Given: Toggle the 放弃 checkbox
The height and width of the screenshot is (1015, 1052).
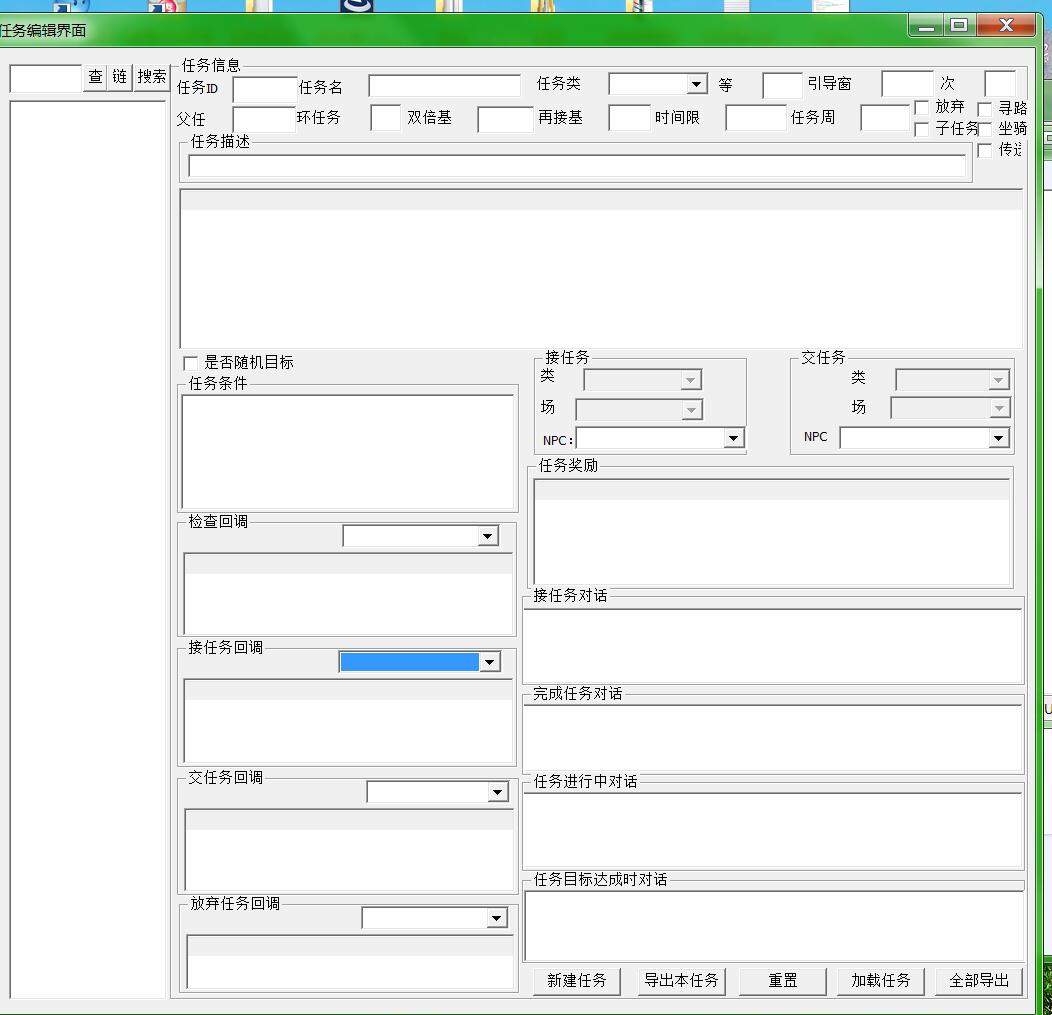Looking at the screenshot, I should tap(922, 108).
